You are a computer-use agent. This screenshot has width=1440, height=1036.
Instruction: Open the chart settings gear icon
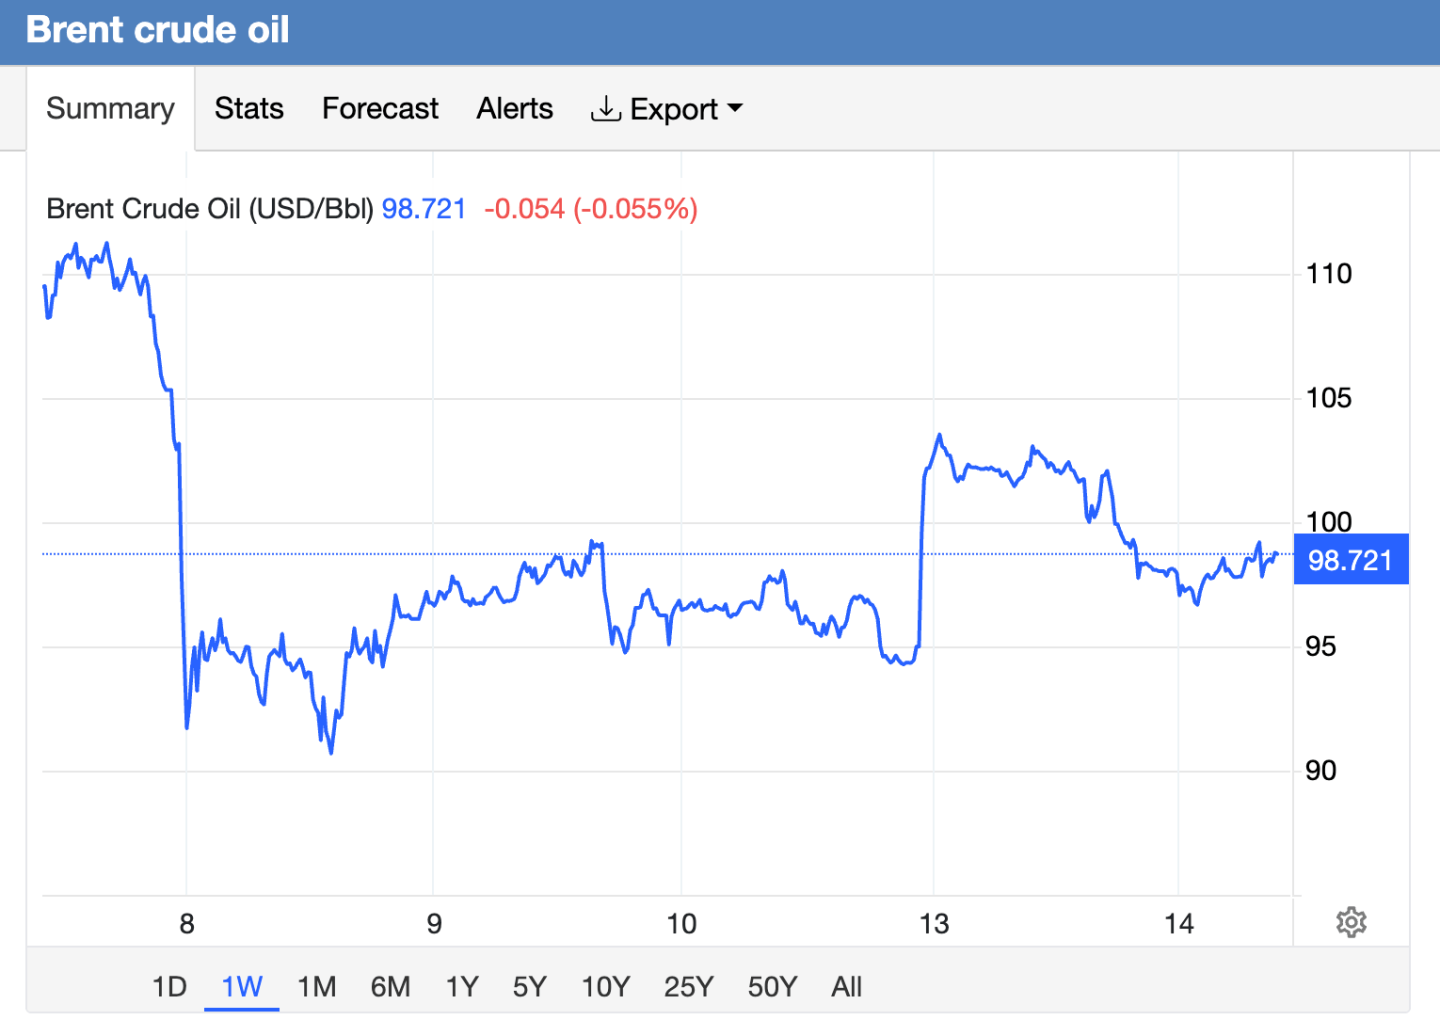pyautogui.click(x=1351, y=922)
